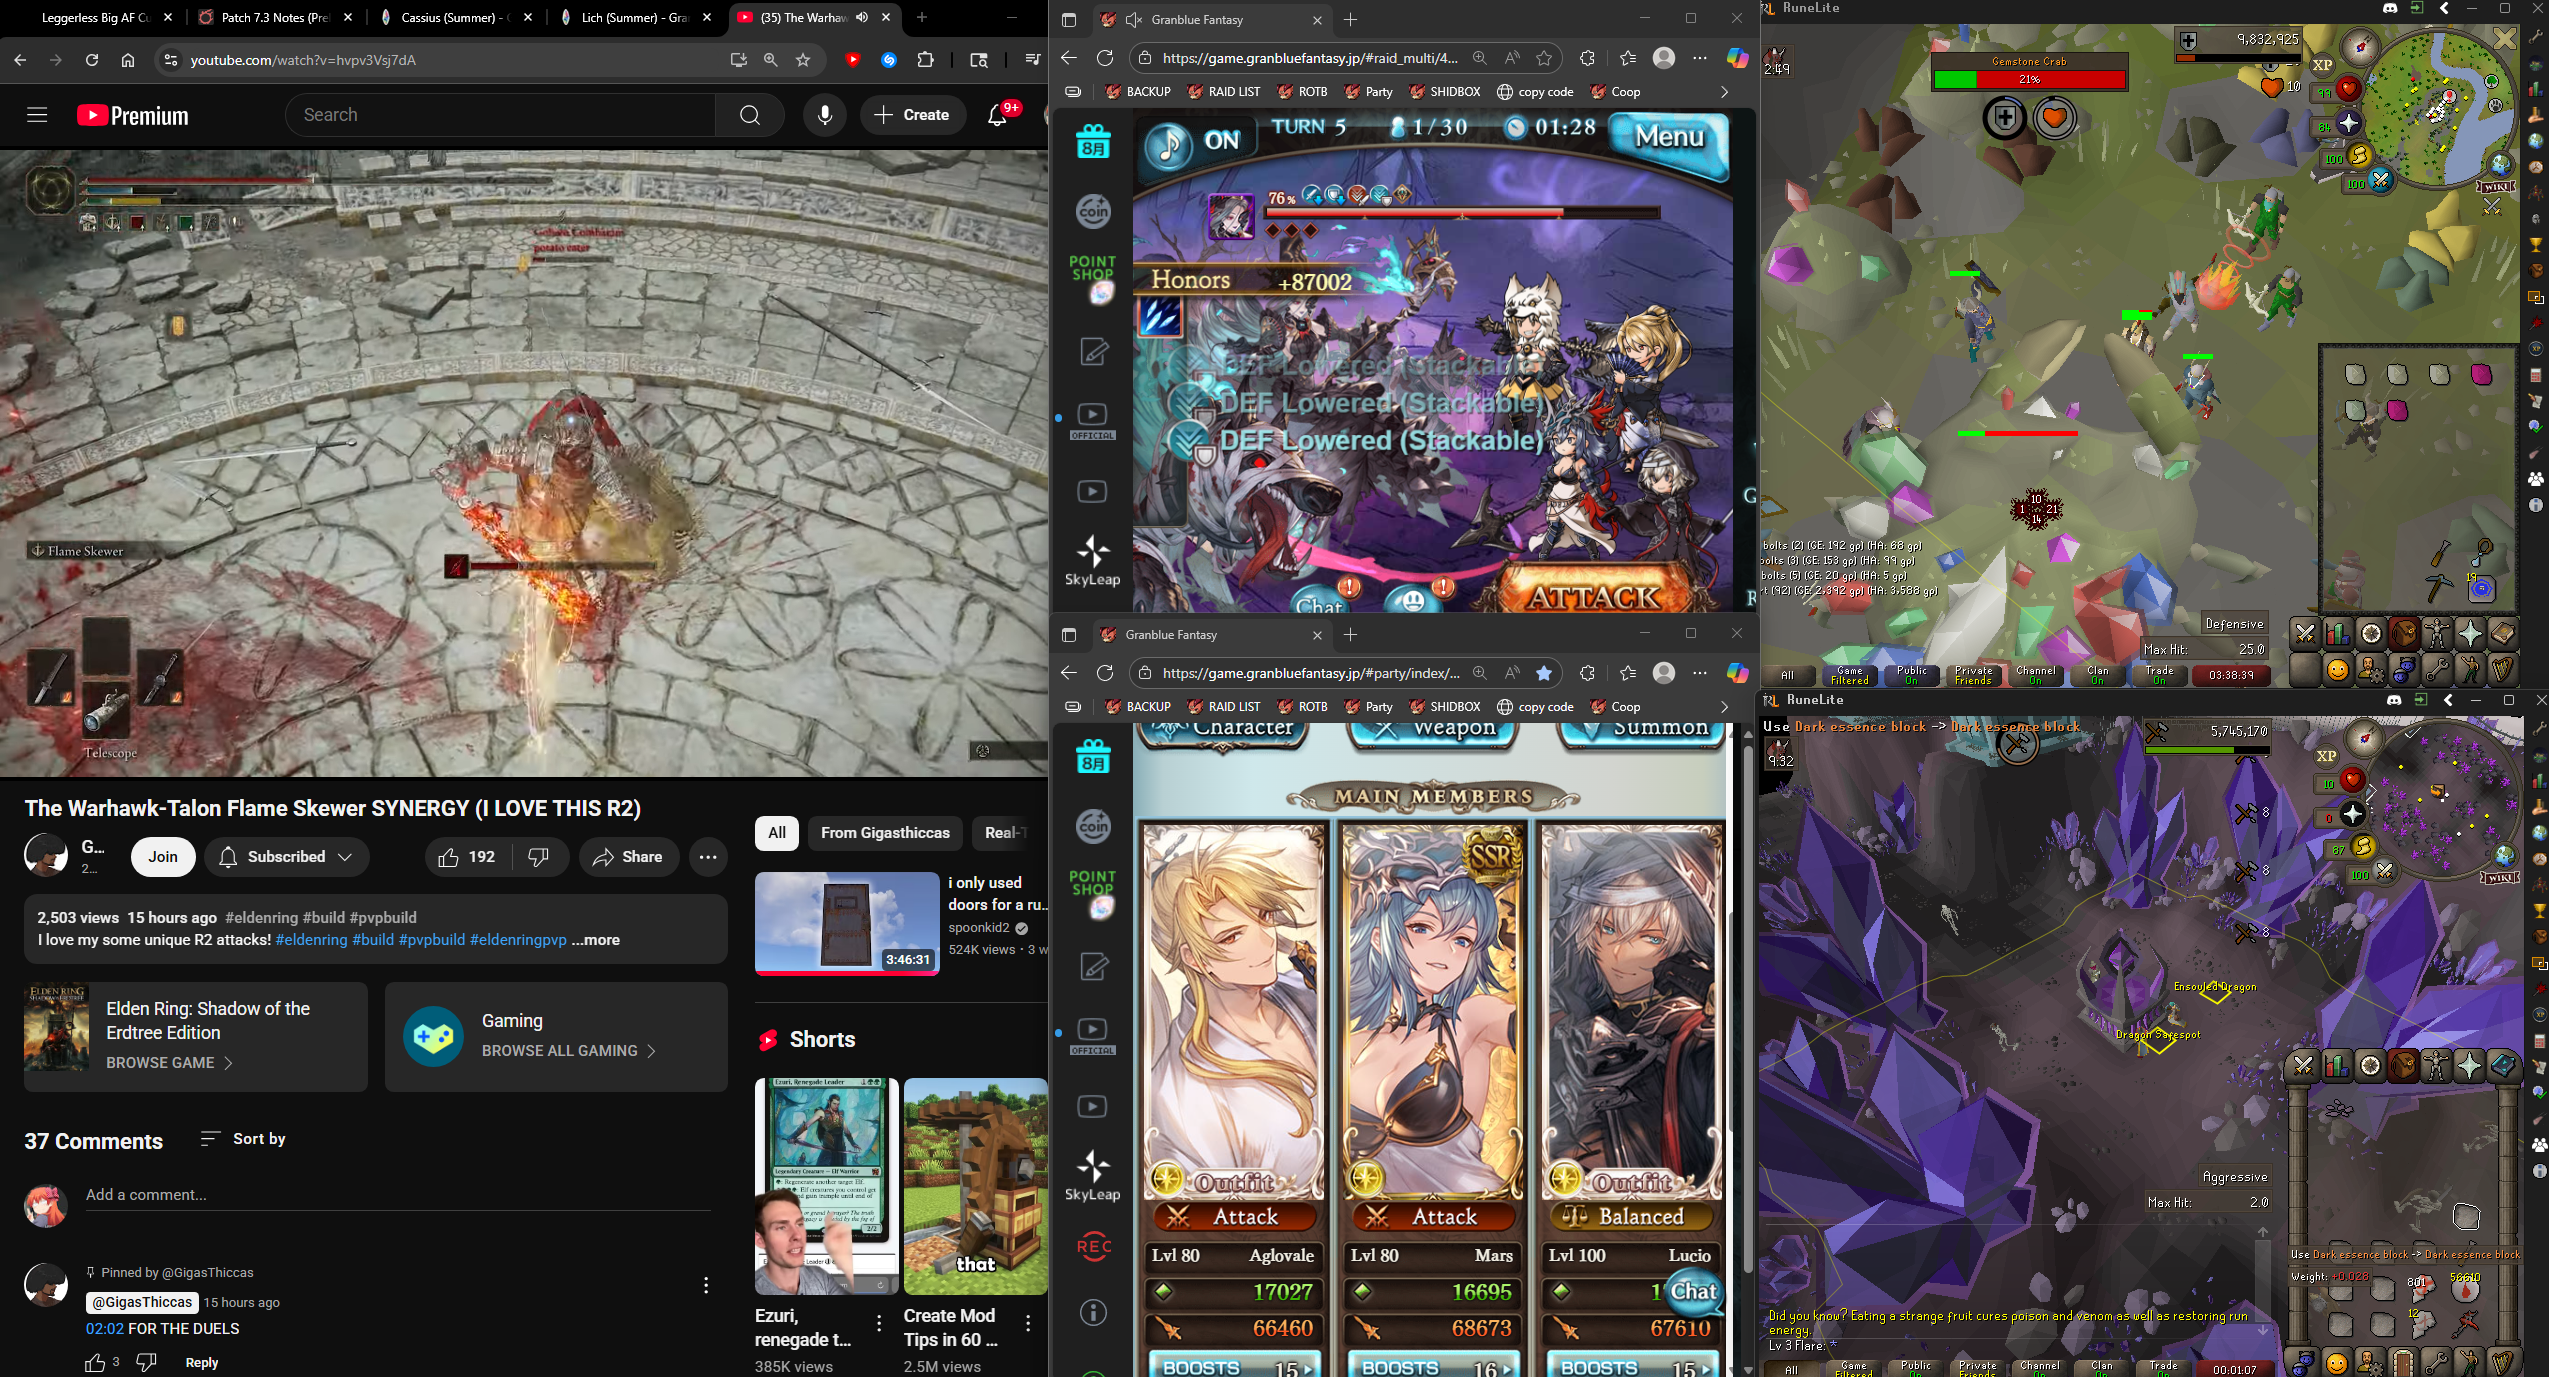Switch to Lich (Summer) Chrome tab
Screen dimensions: 2549x1377
(x=635, y=17)
